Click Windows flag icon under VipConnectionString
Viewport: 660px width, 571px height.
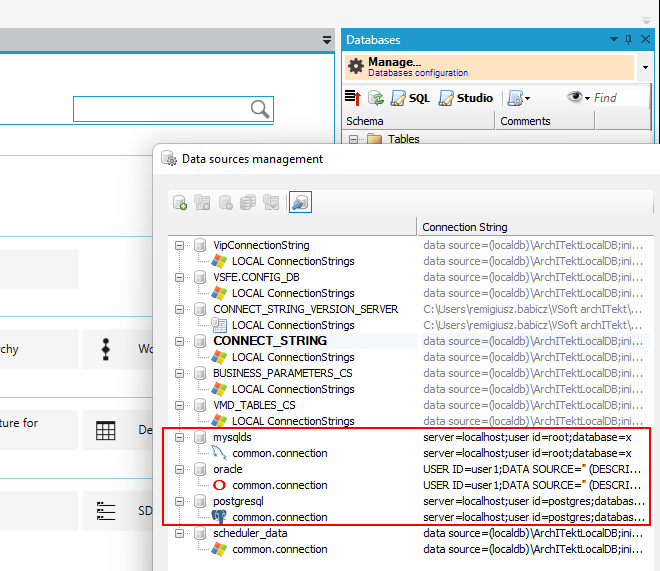(x=219, y=261)
